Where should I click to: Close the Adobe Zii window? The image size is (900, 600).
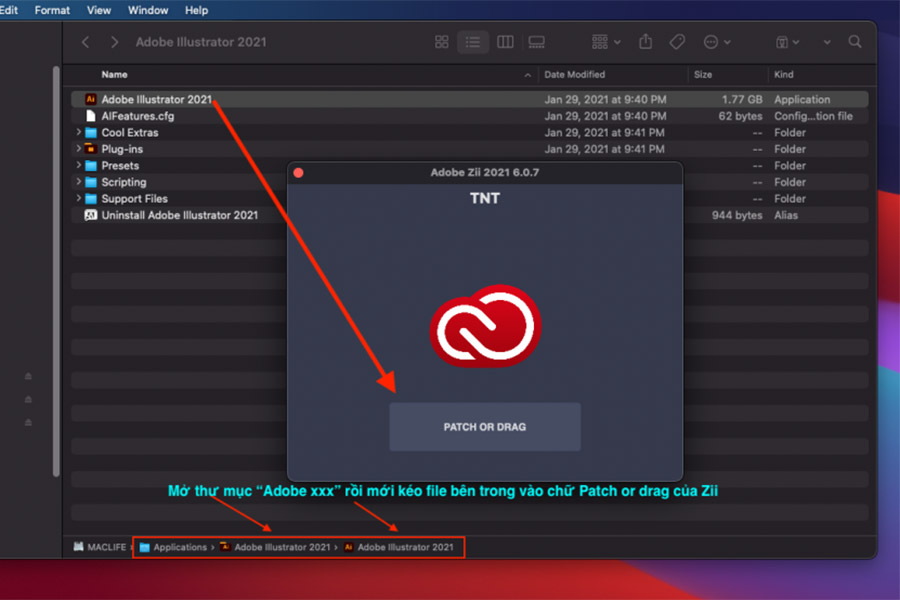pyautogui.click(x=298, y=173)
